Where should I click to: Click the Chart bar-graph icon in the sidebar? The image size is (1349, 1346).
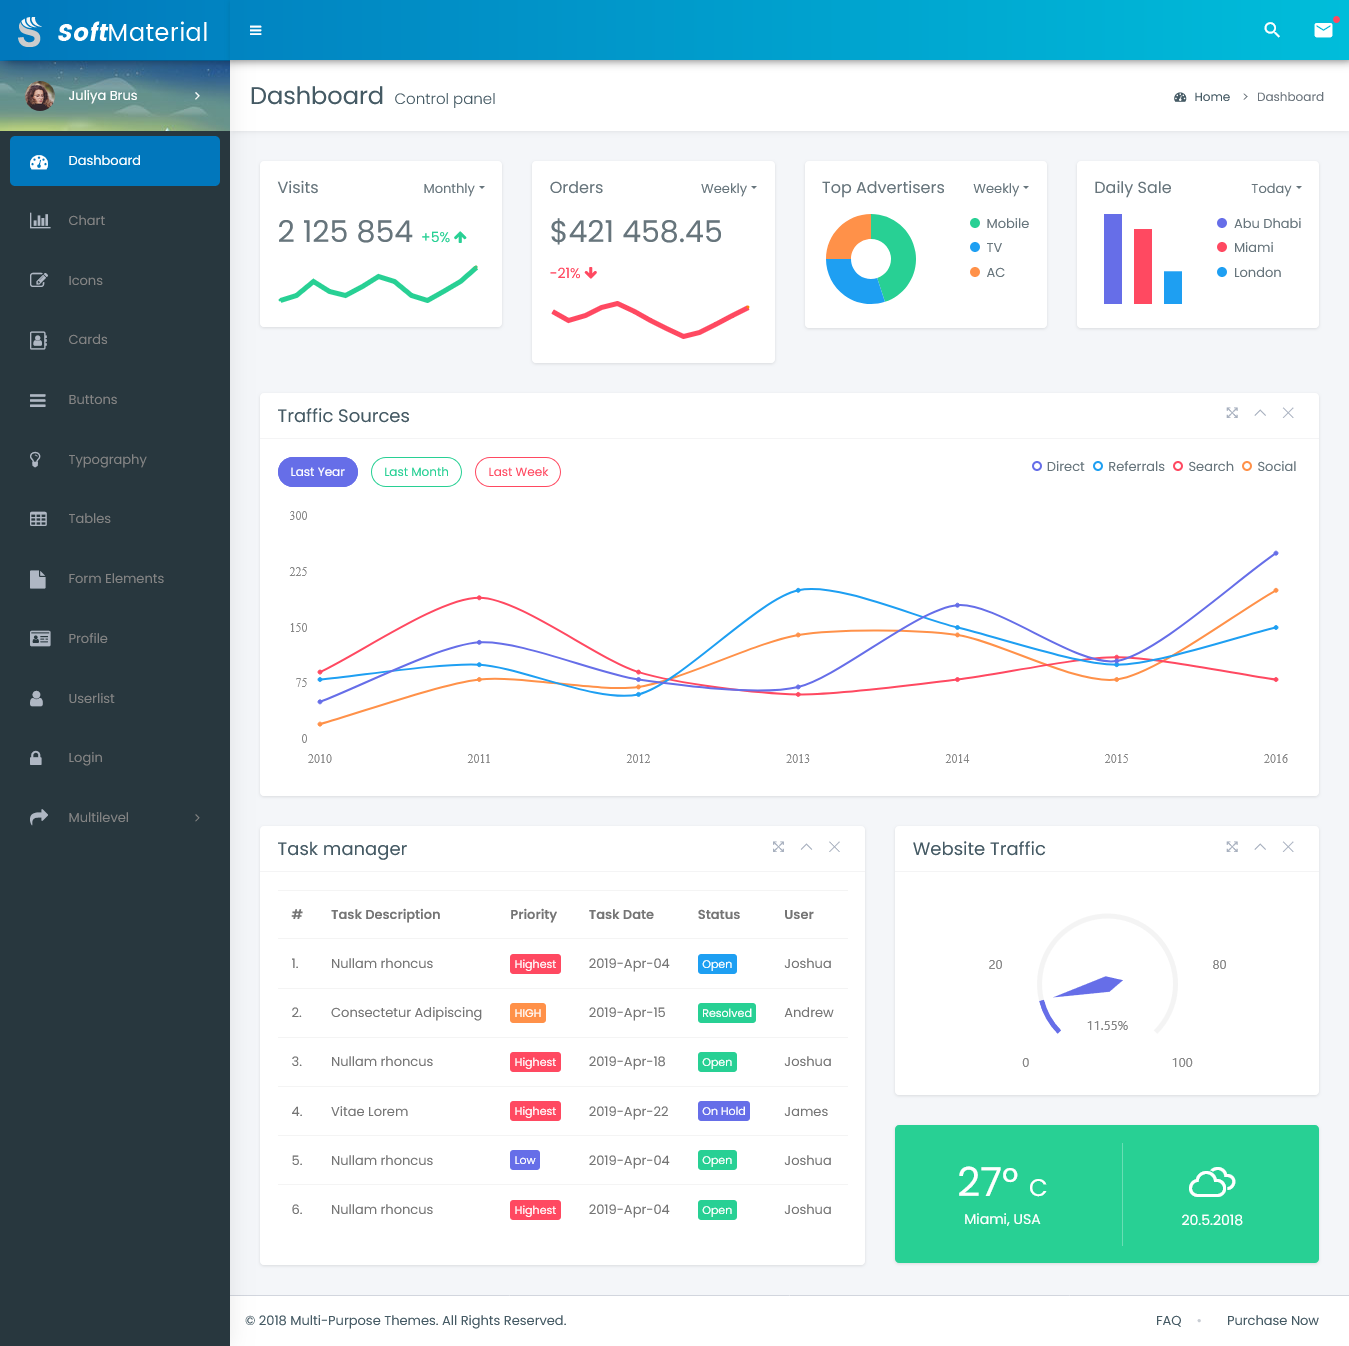[39, 220]
